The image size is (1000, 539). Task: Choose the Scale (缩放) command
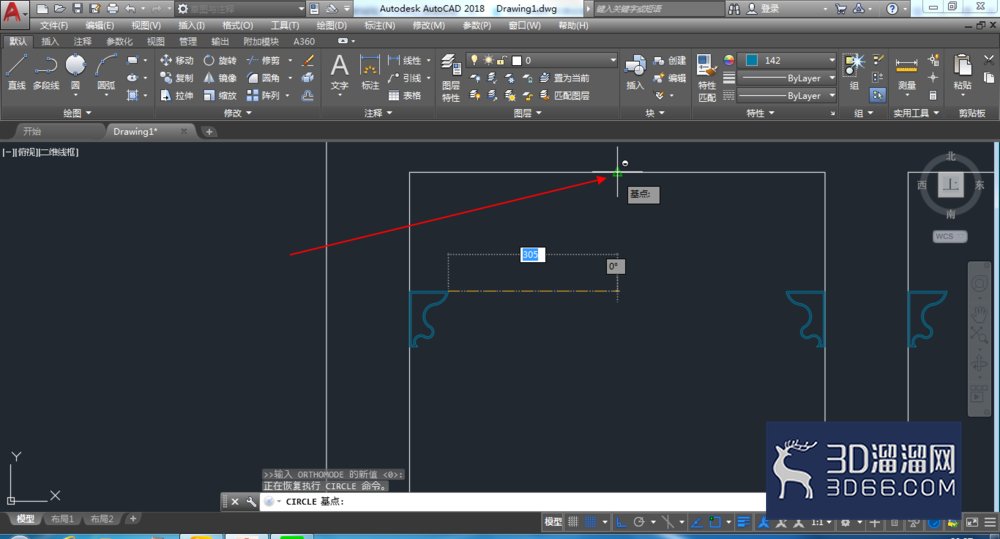(220, 95)
